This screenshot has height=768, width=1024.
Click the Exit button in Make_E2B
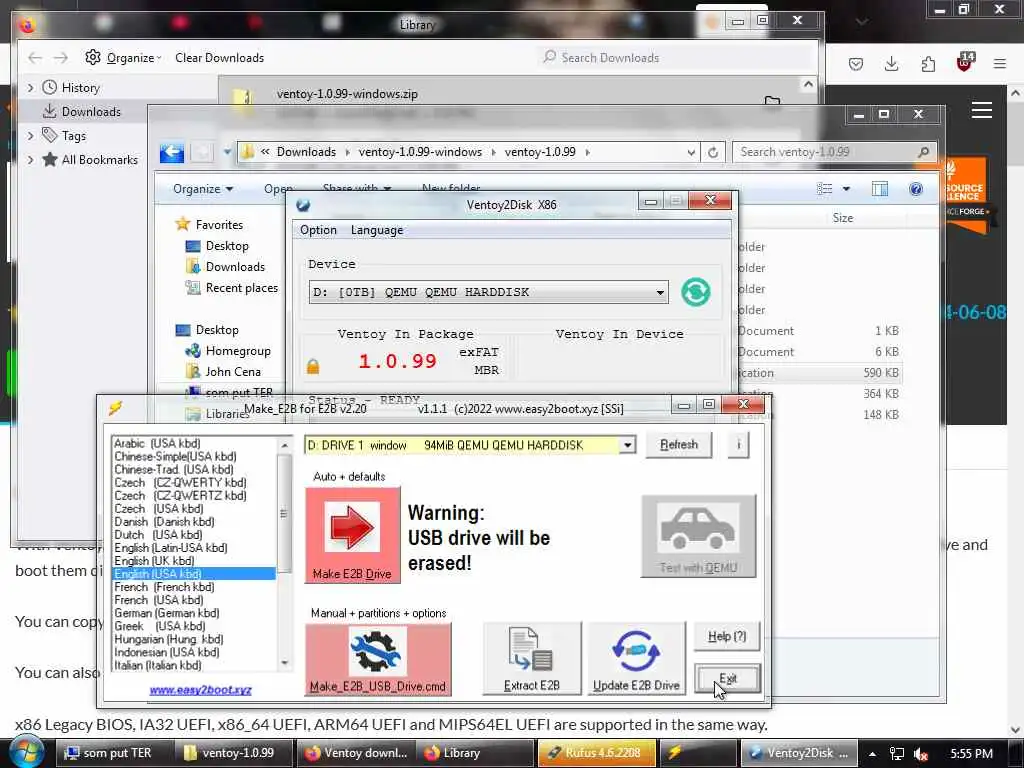click(x=728, y=679)
